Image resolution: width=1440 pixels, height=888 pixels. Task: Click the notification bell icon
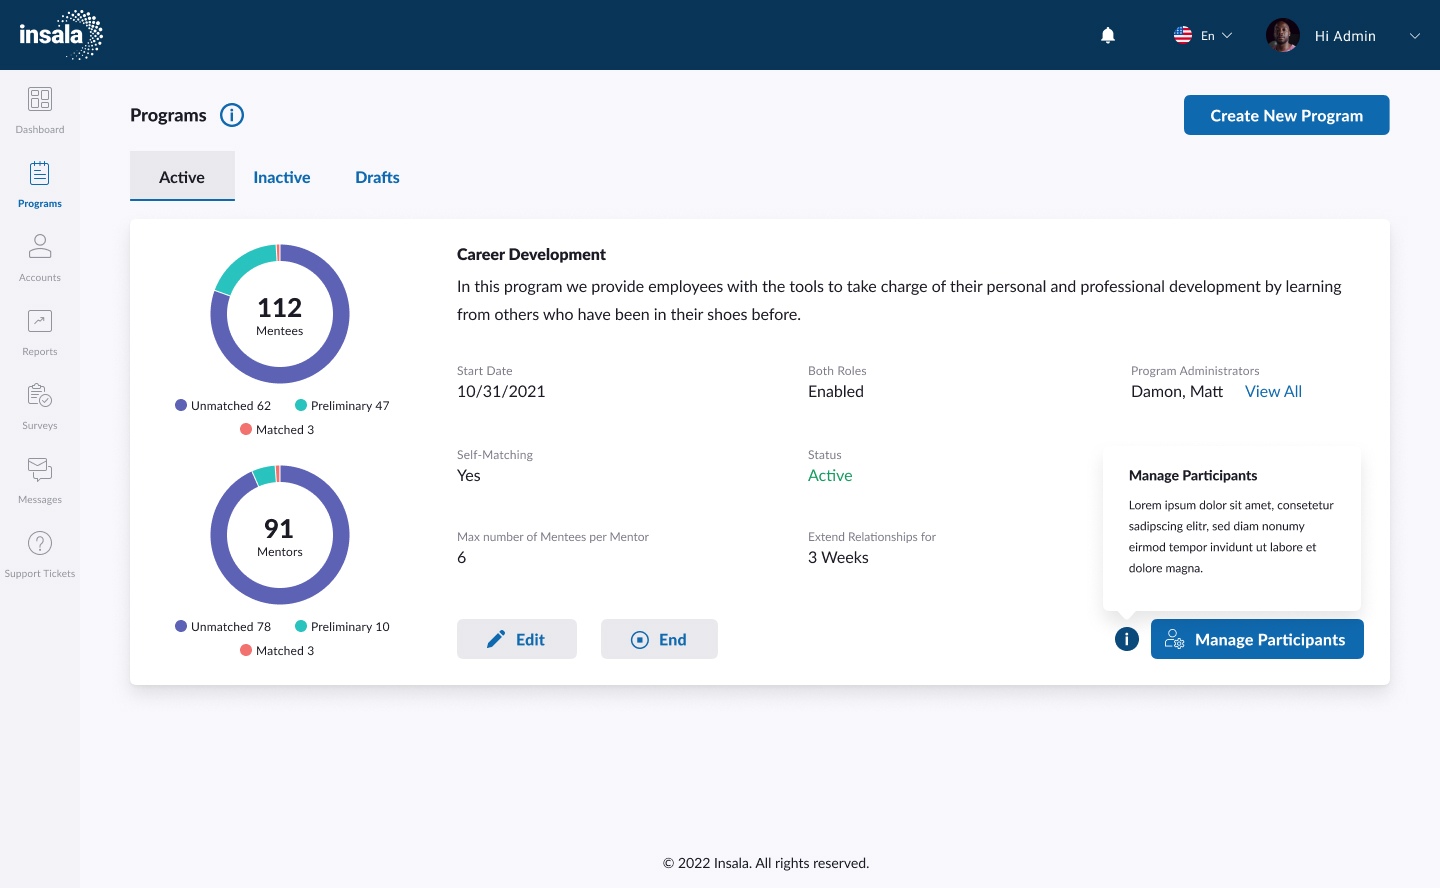coord(1108,36)
